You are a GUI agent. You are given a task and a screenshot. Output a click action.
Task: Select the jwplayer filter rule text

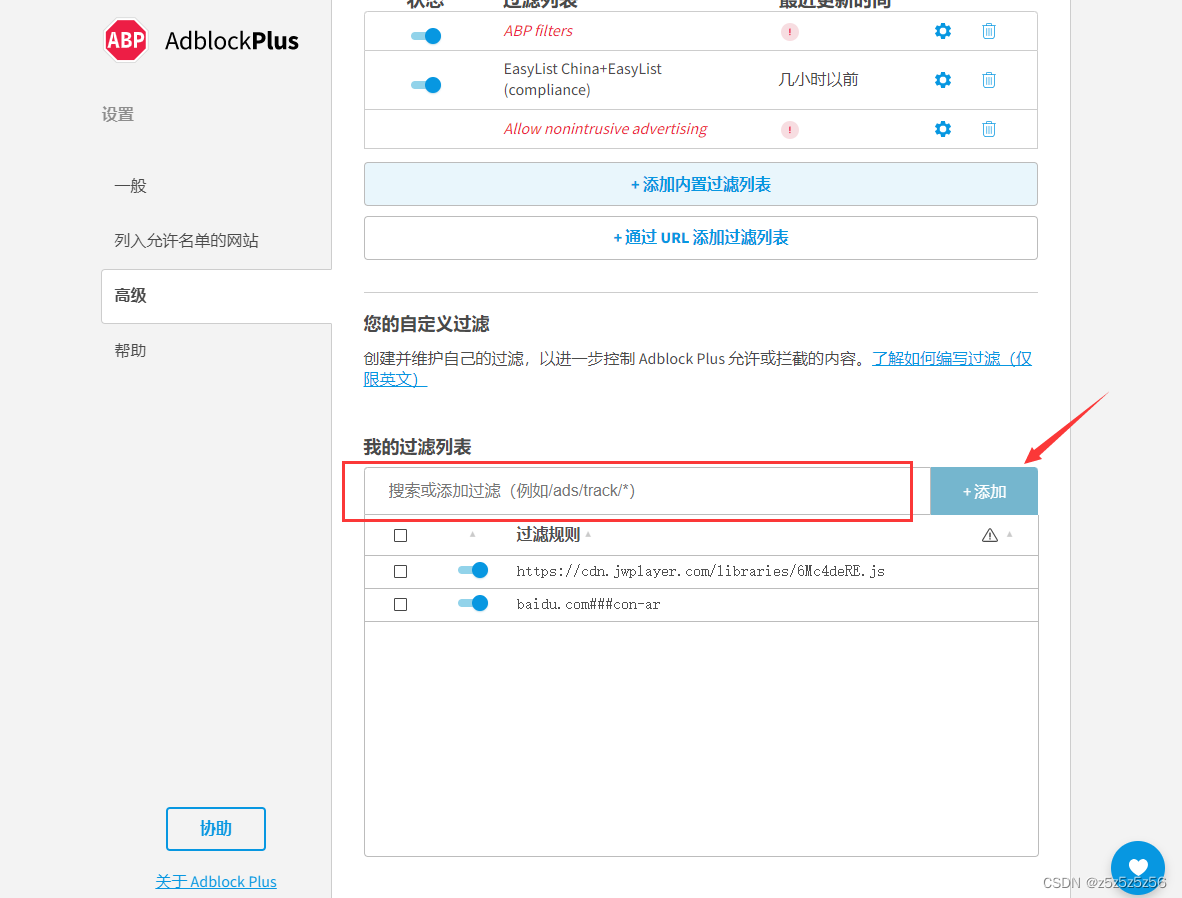(700, 572)
